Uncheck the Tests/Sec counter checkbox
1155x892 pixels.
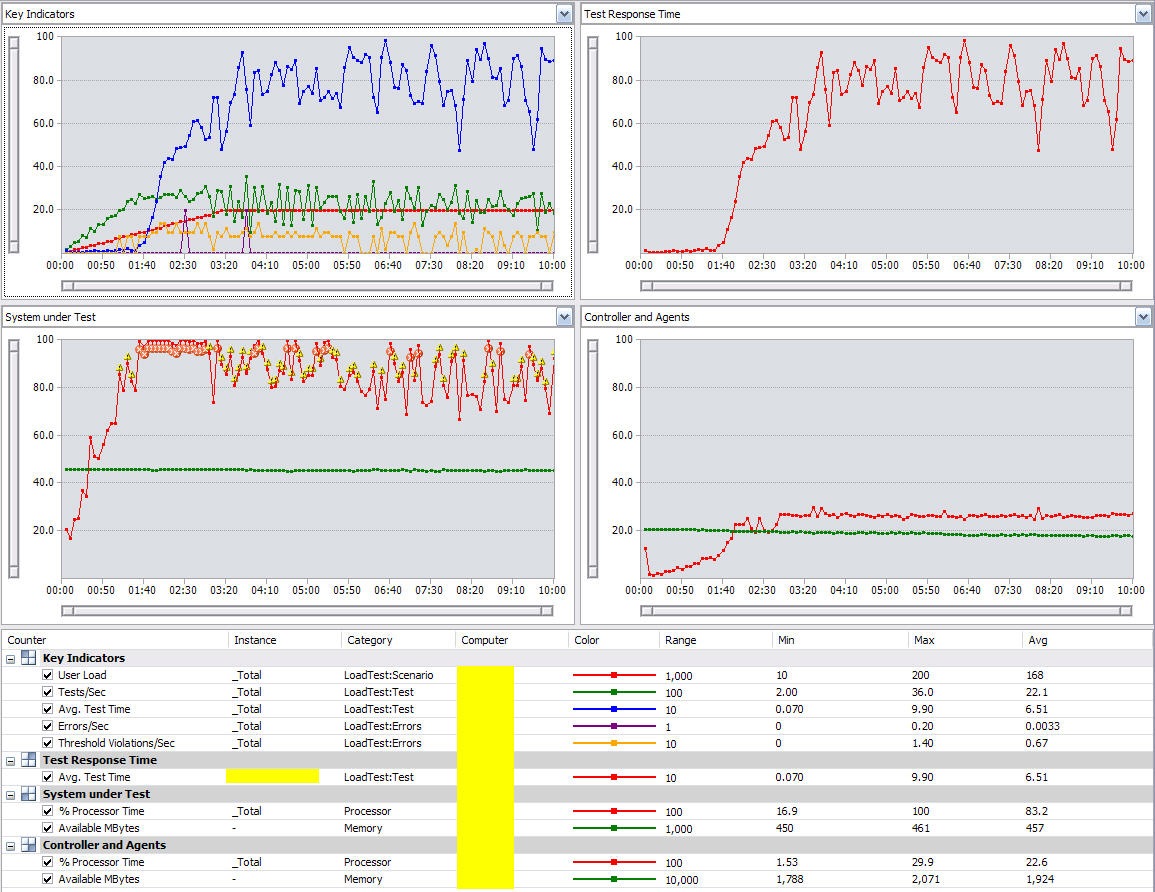(x=48, y=692)
